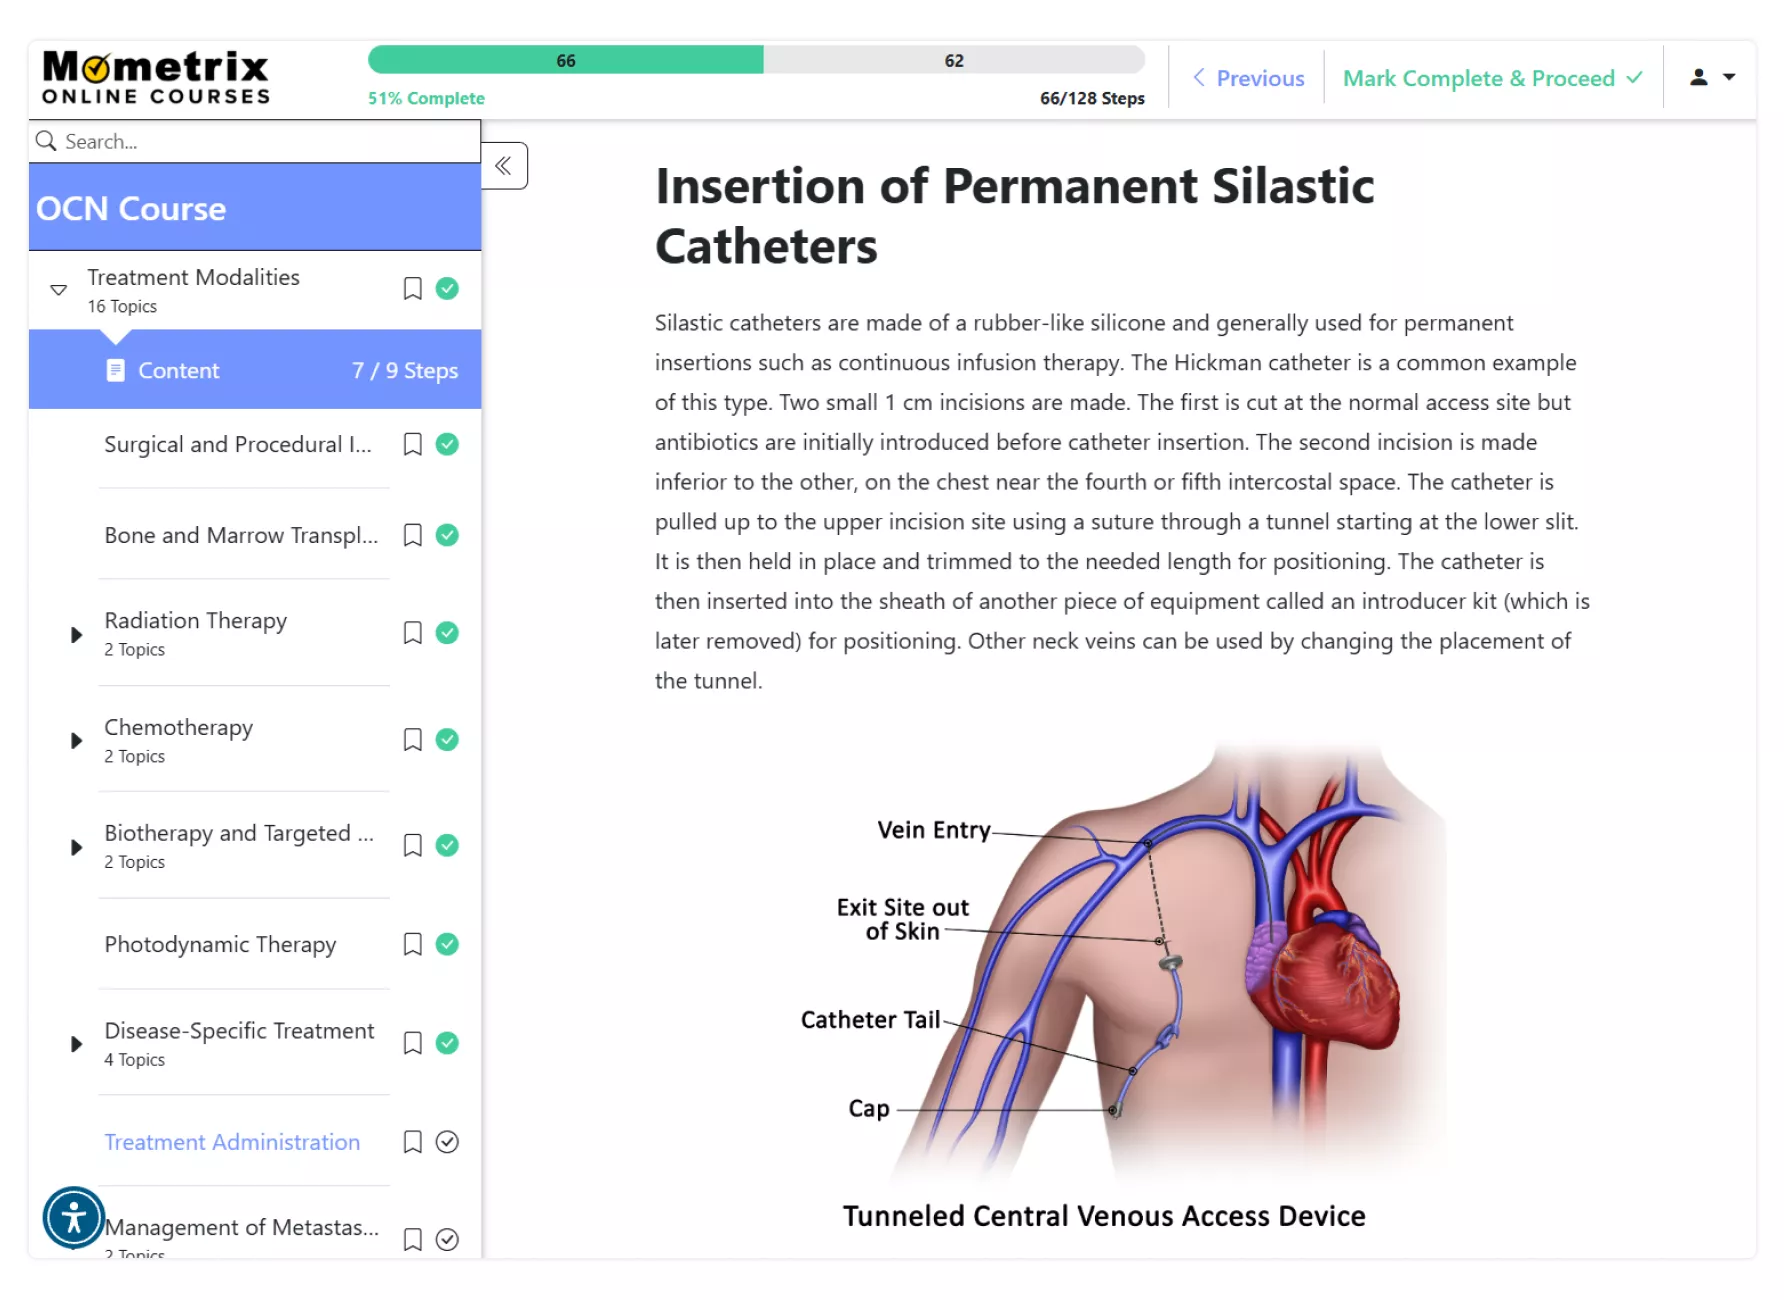Toggle completion check for Surgical and Procedural

(x=447, y=444)
